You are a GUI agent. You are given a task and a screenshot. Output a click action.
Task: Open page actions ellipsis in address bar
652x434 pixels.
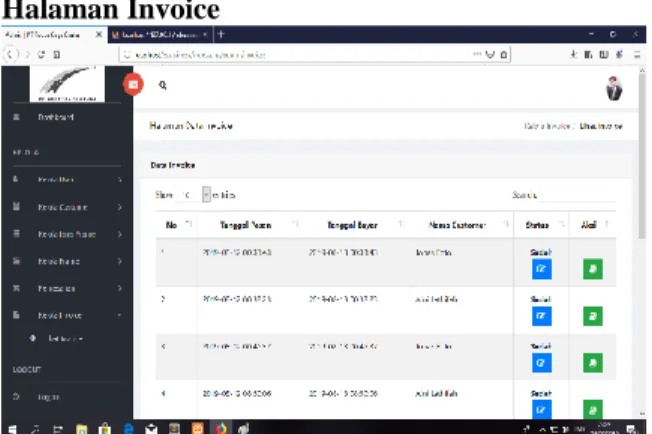tap(477, 54)
